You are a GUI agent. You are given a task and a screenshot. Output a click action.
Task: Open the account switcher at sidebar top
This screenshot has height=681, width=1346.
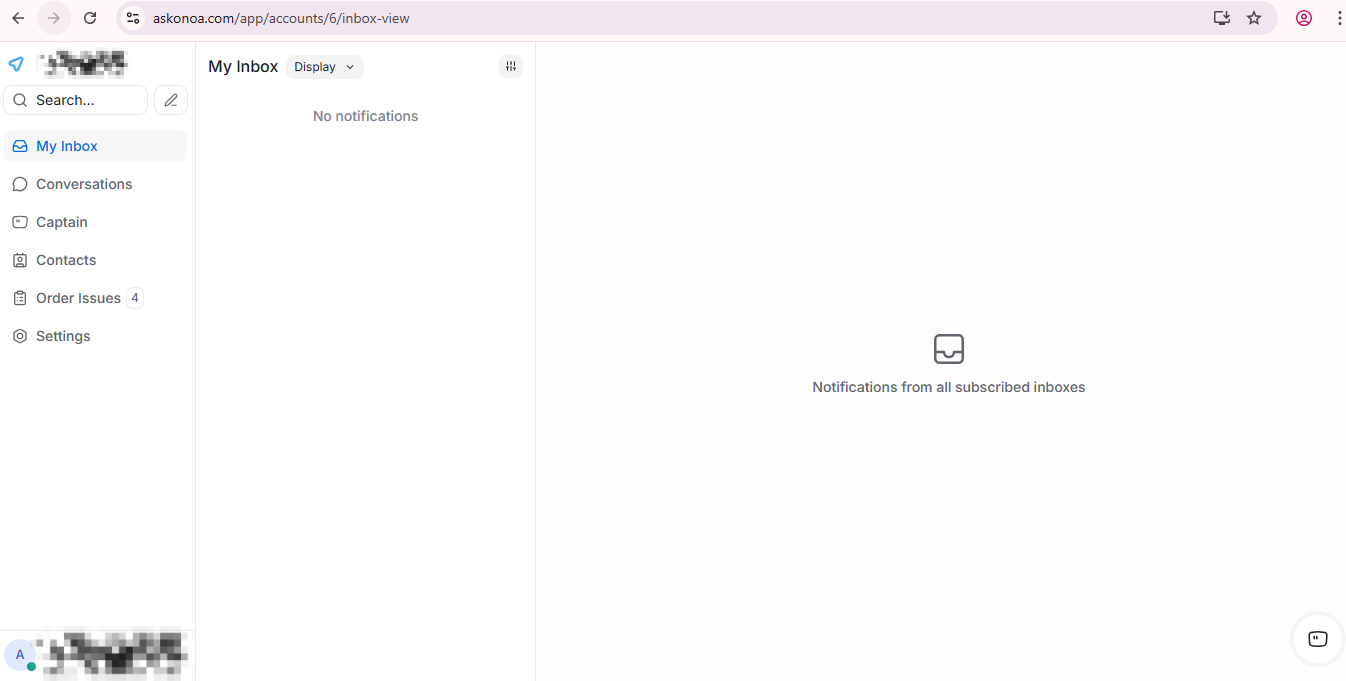coord(83,64)
